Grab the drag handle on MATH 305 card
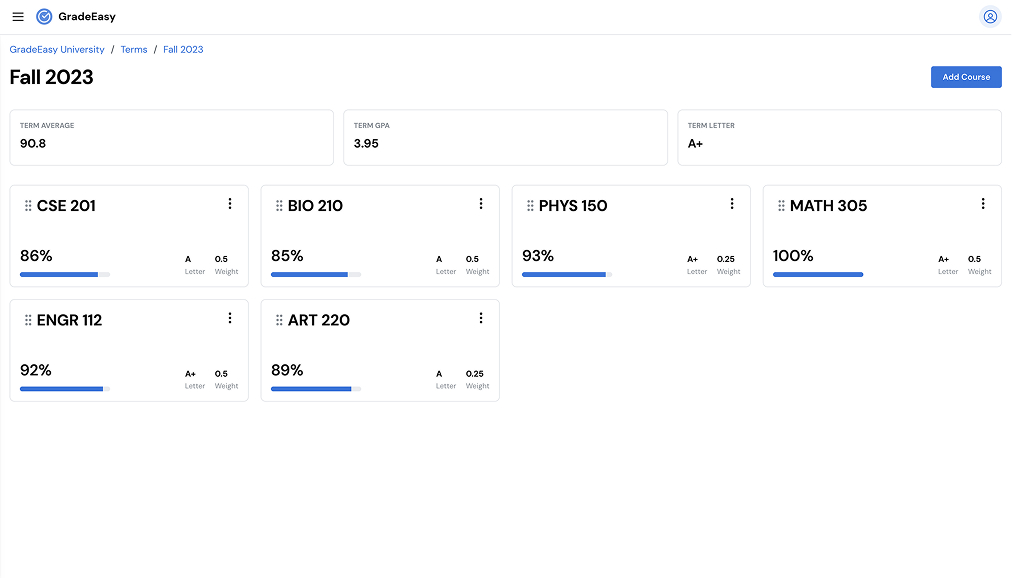 point(780,205)
